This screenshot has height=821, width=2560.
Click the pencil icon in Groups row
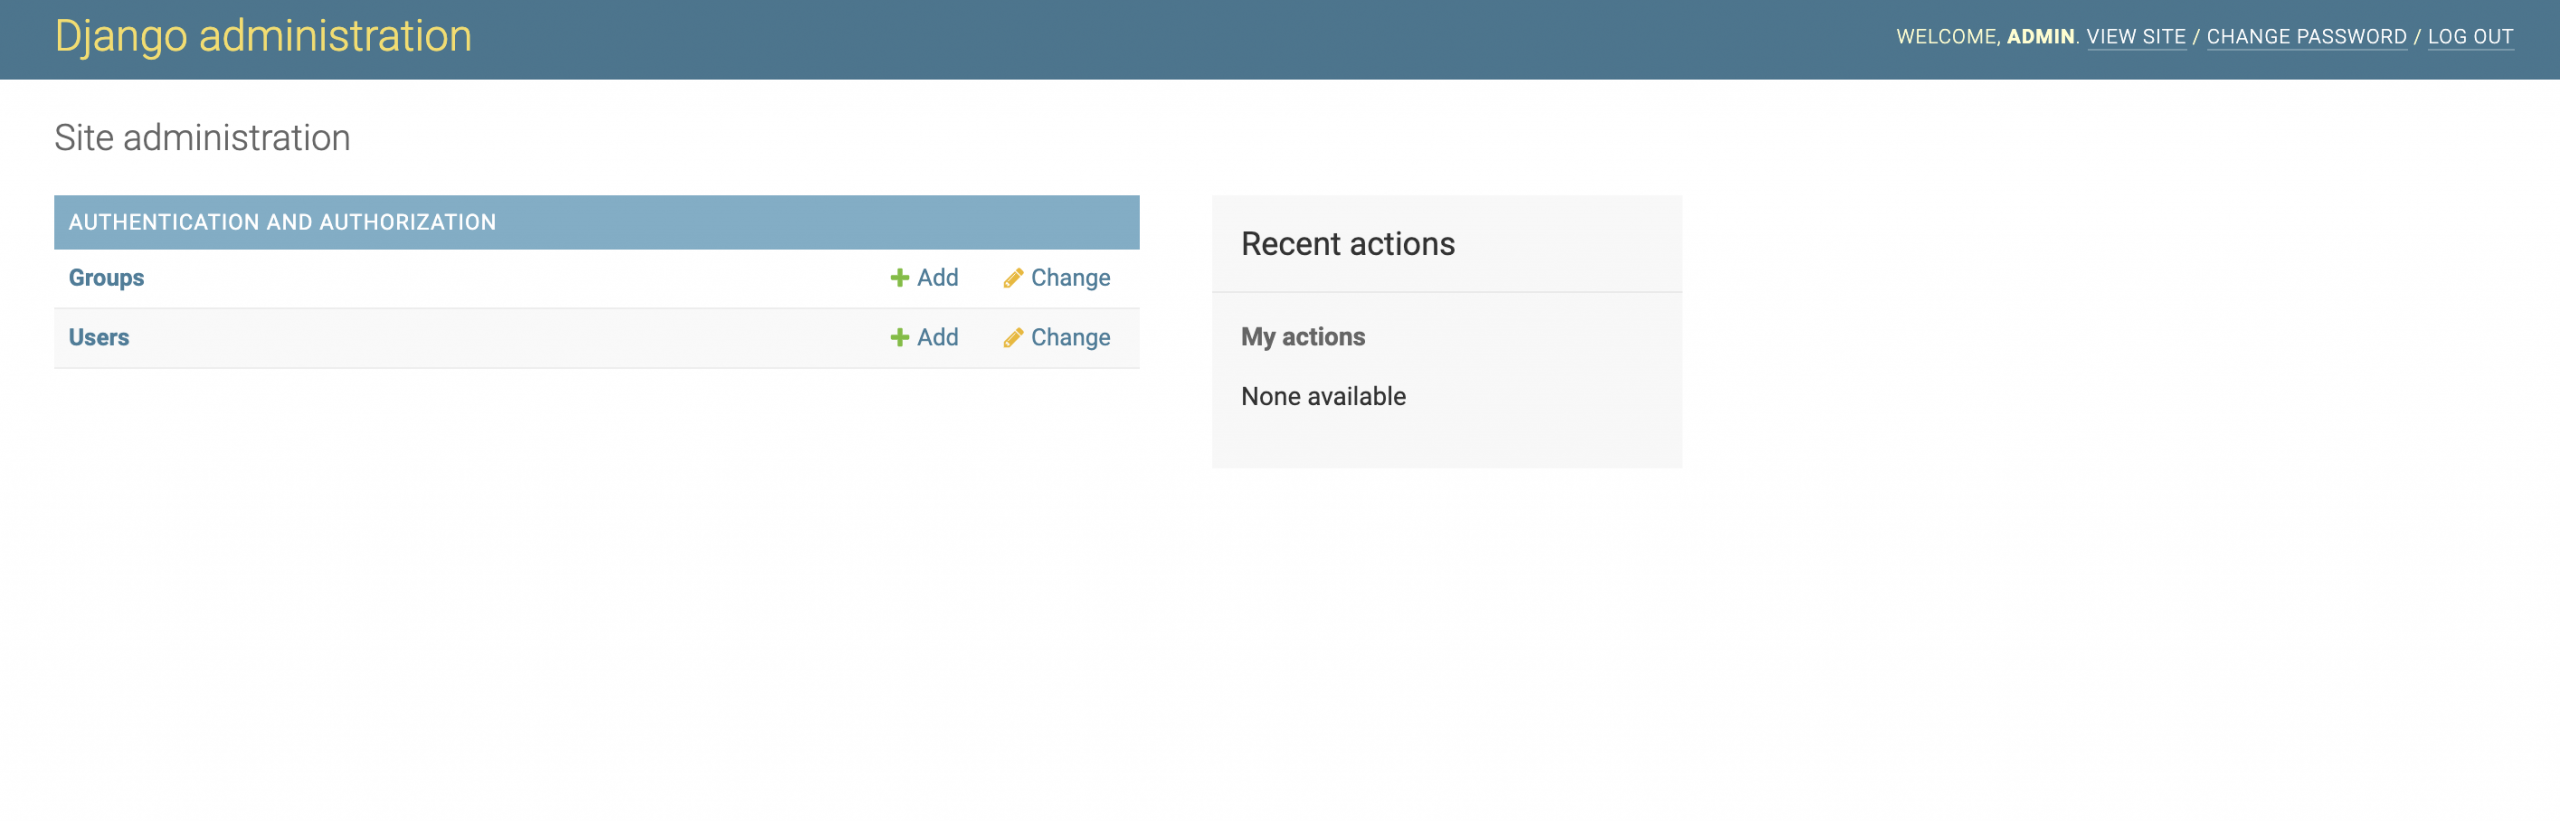[1013, 278]
